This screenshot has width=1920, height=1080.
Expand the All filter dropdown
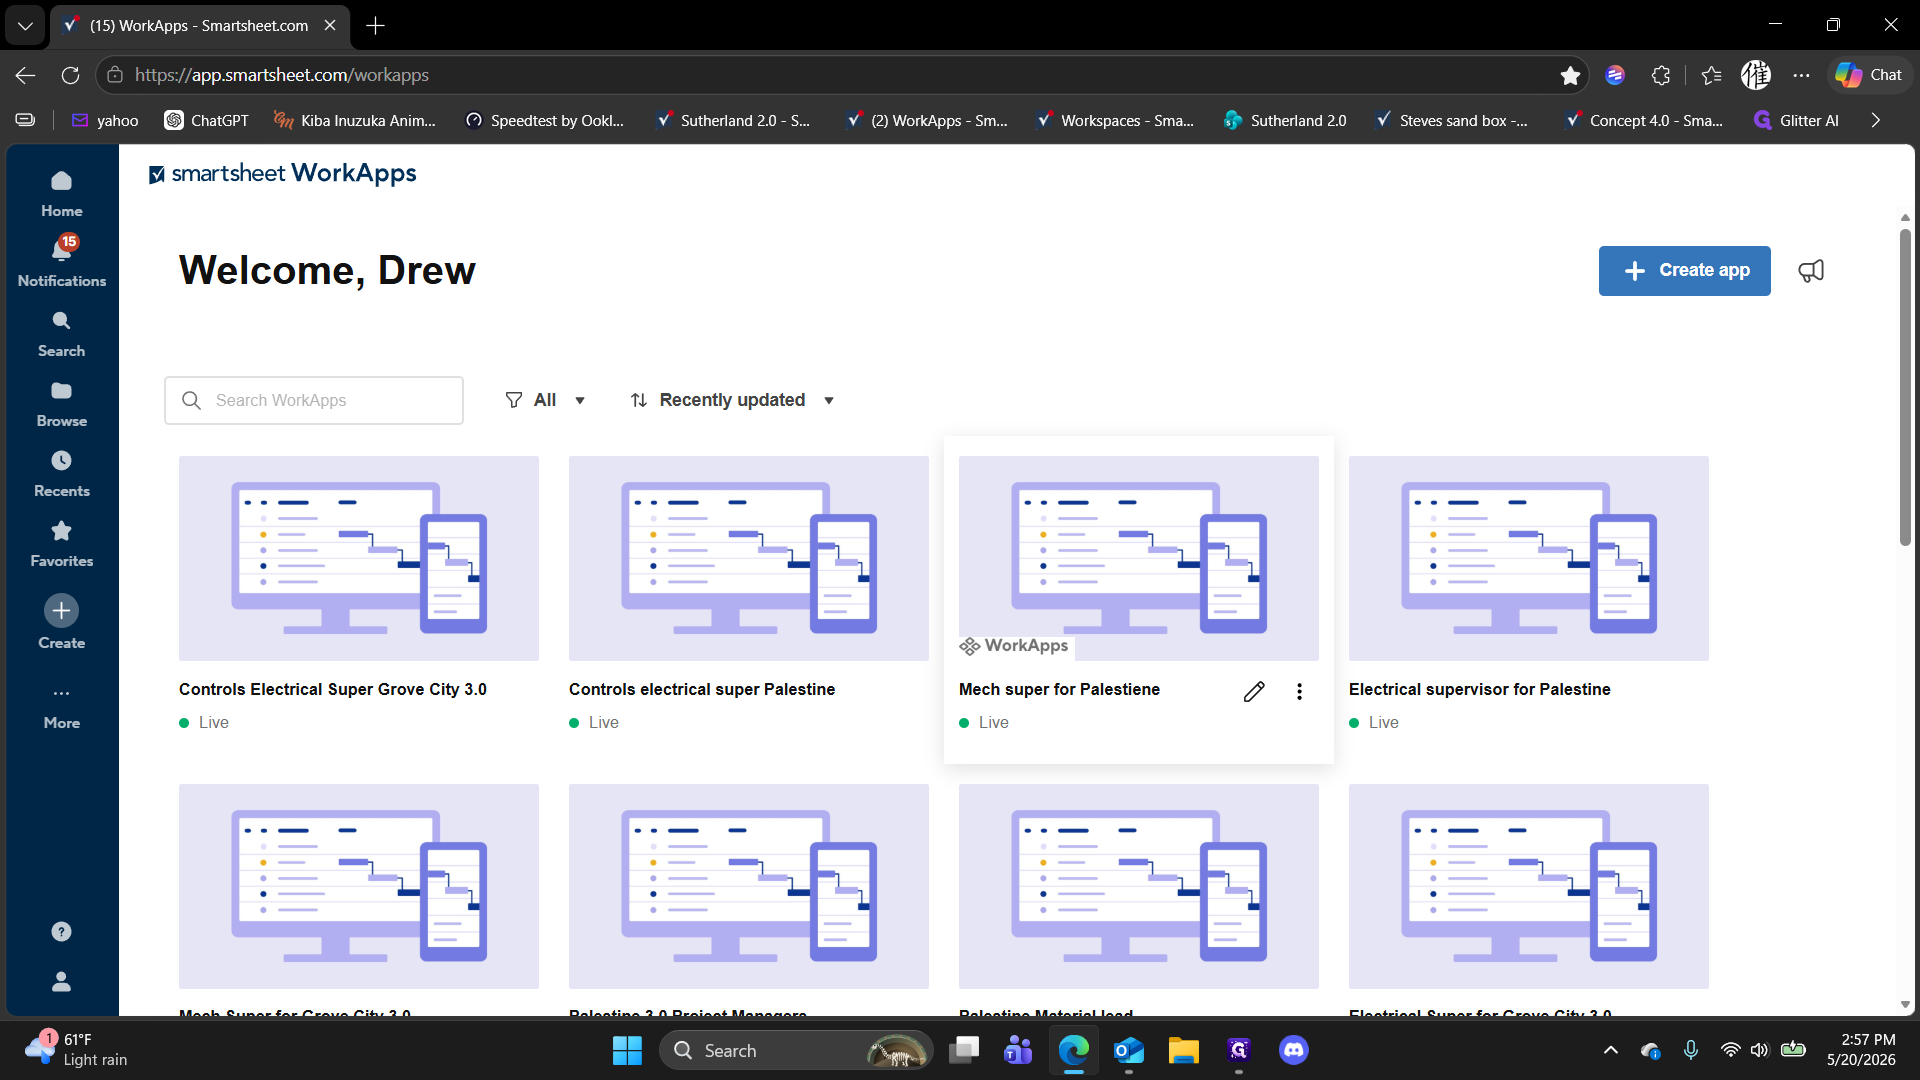pos(545,400)
